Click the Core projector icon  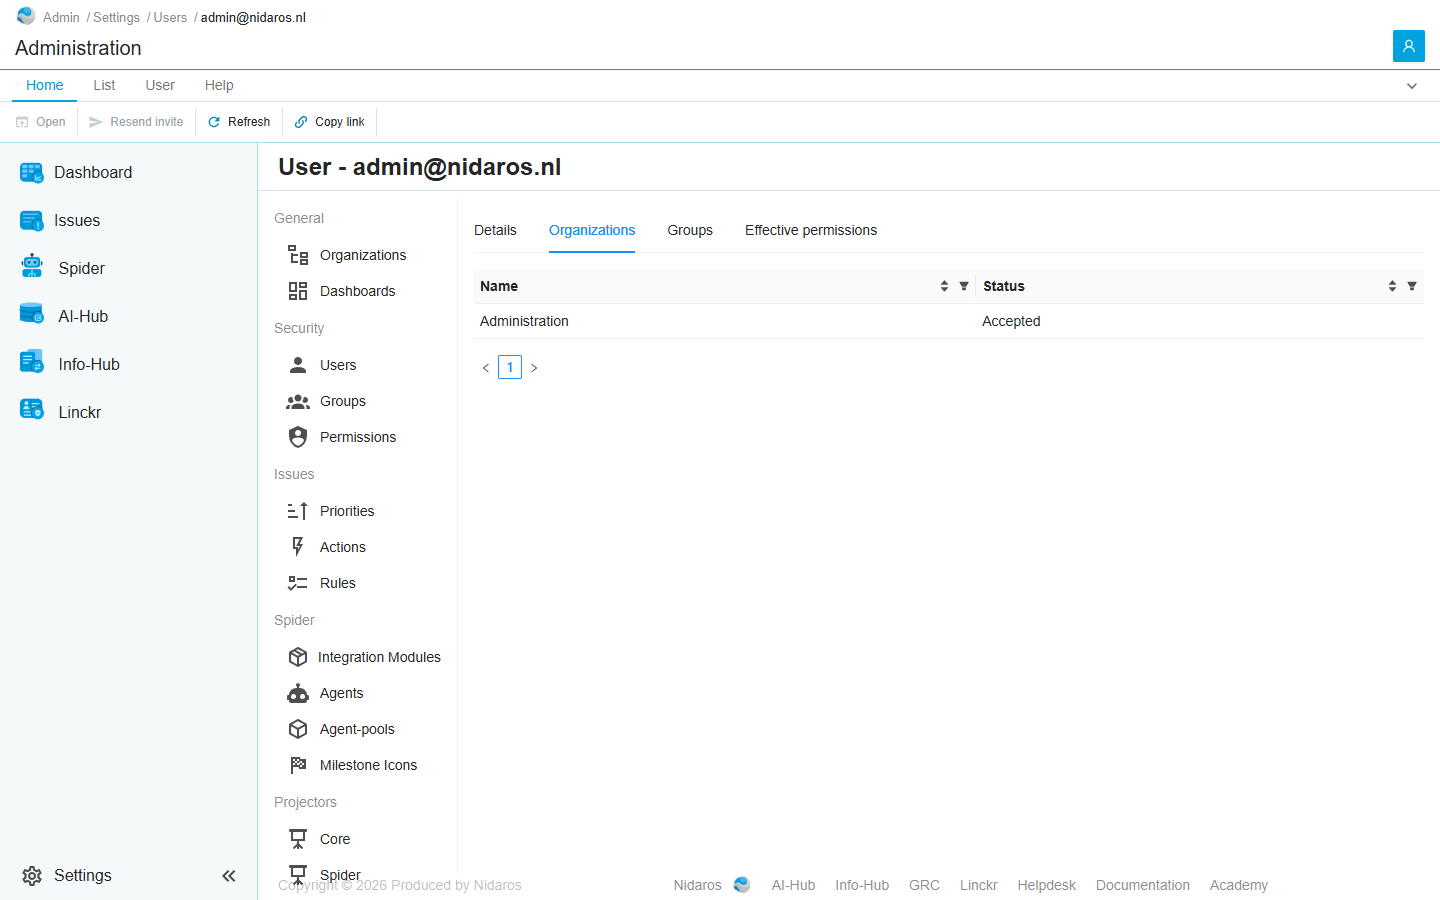(x=298, y=839)
